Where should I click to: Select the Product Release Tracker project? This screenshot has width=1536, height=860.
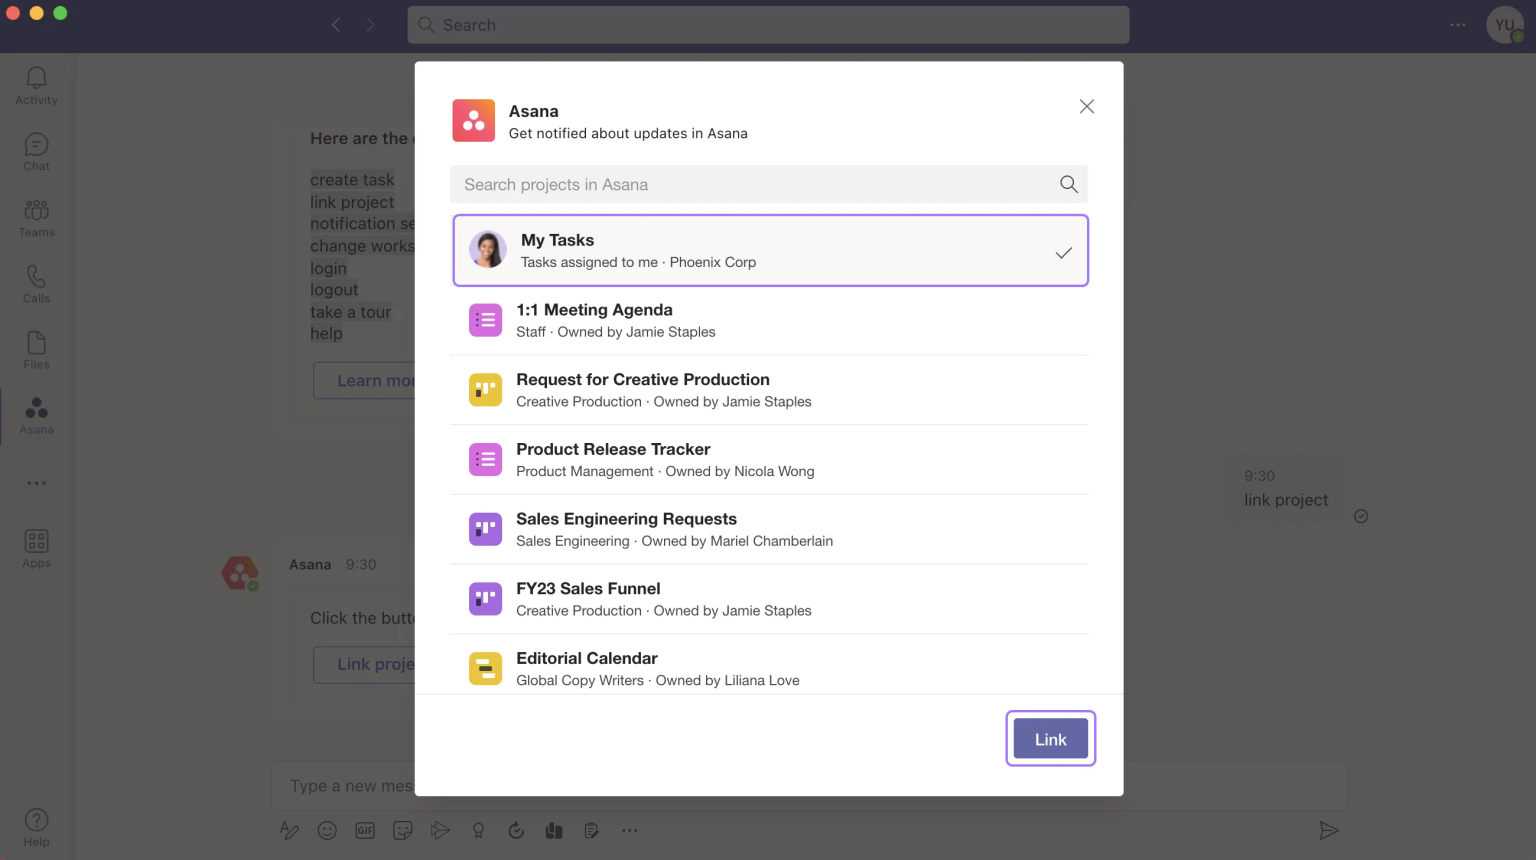(770, 460)
